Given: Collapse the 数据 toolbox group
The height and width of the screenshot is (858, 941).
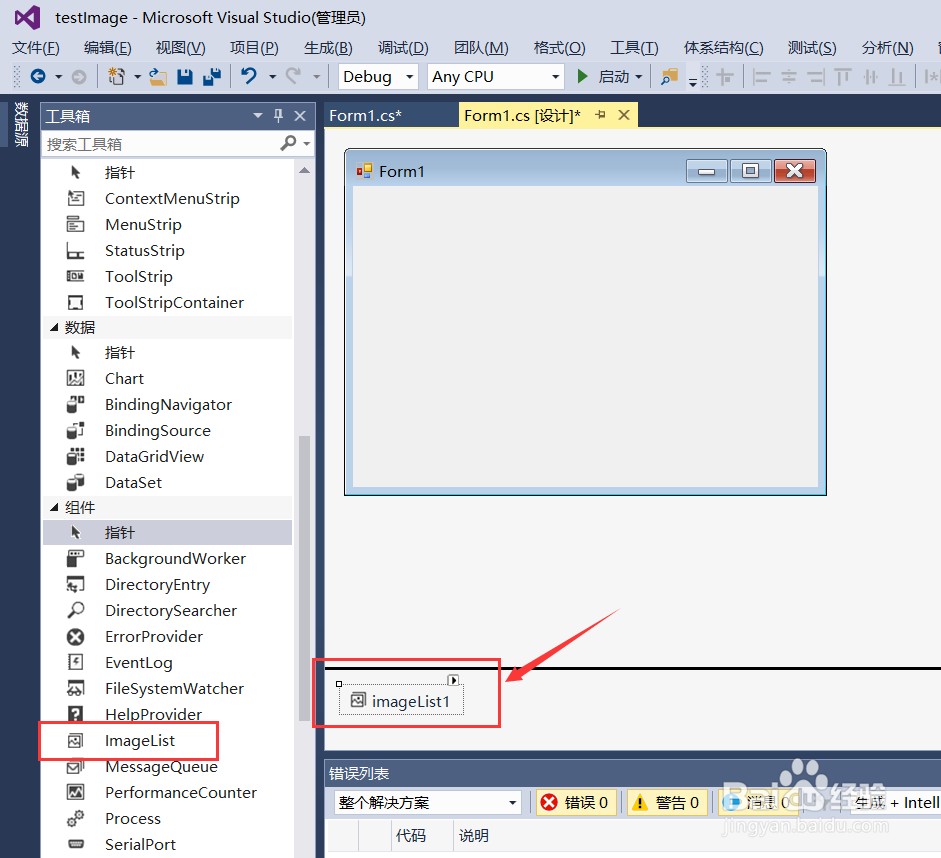Looking at the screenshot, I should (54, 327).
